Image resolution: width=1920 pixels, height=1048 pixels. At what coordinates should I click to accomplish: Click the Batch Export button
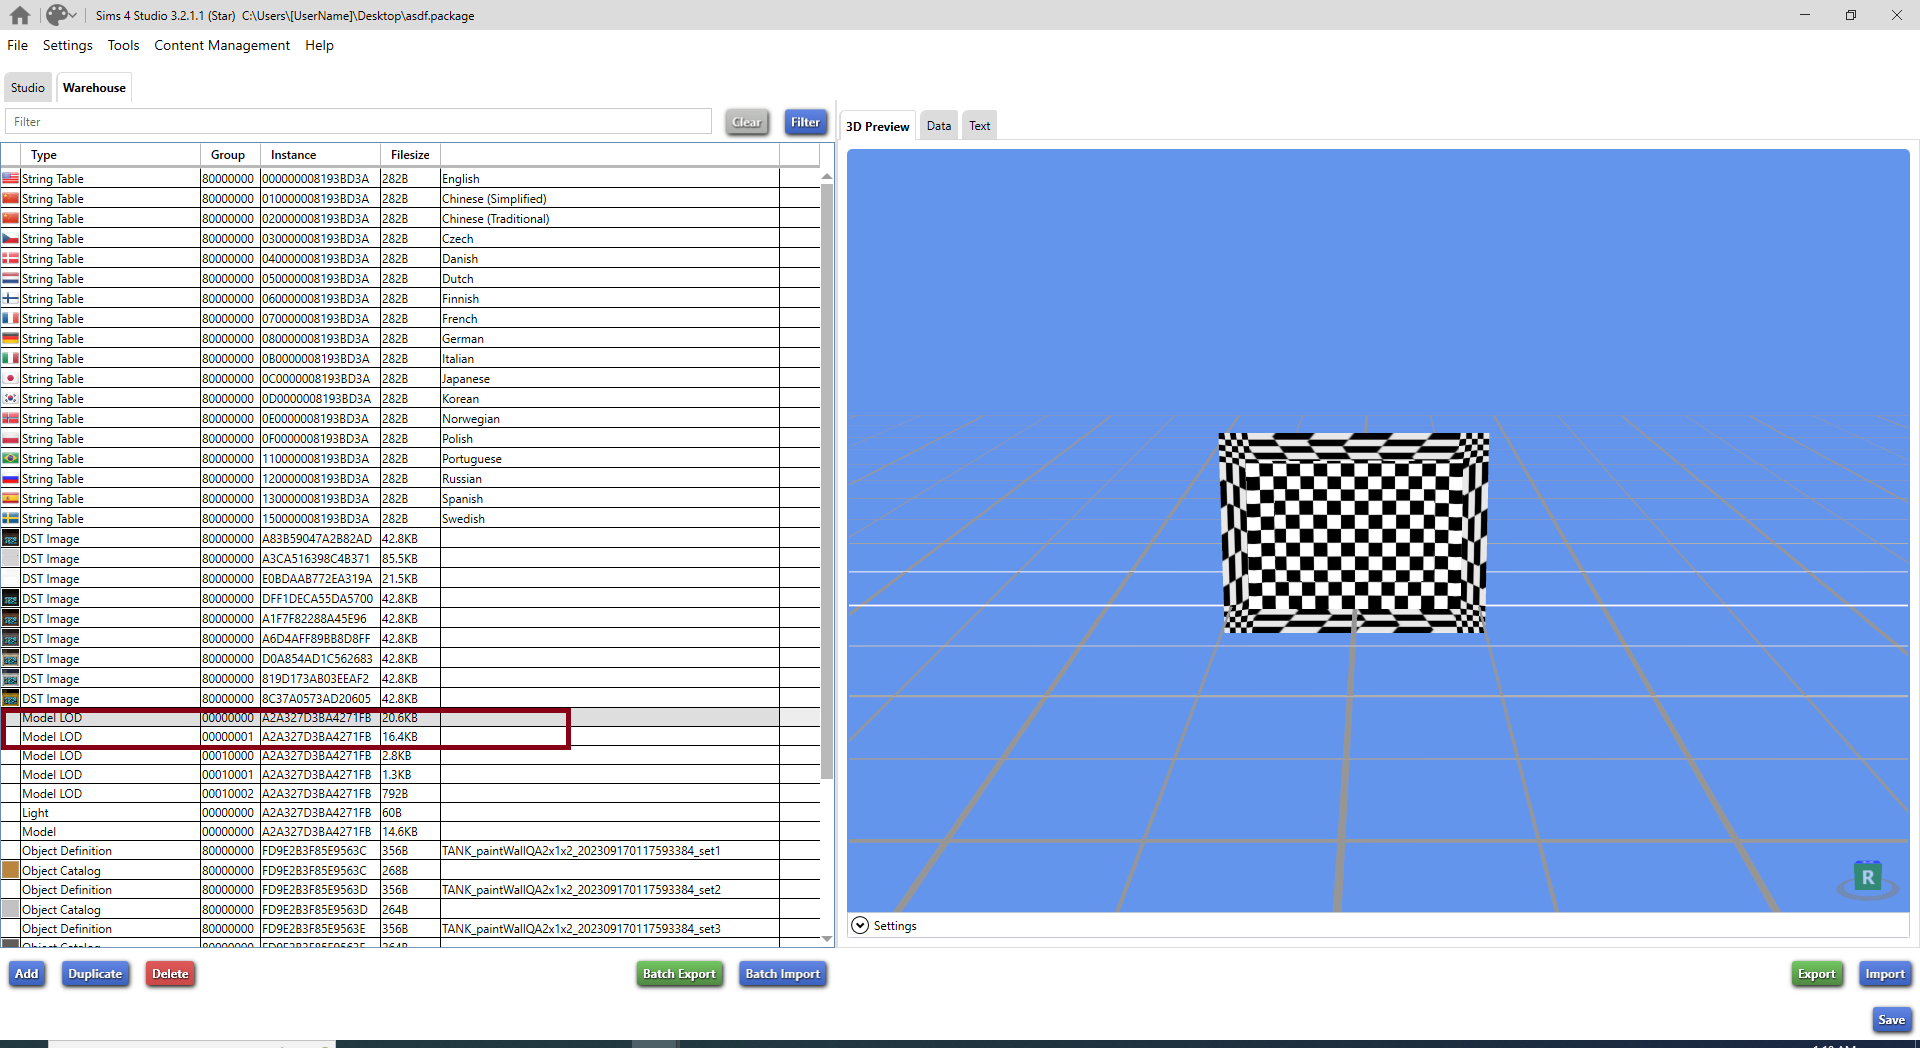tap(679, 974)
